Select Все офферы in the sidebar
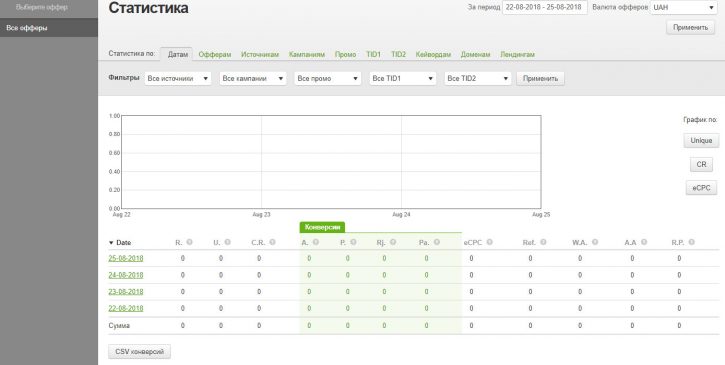This screenshot has width=725, height=365. coord(49,28)
